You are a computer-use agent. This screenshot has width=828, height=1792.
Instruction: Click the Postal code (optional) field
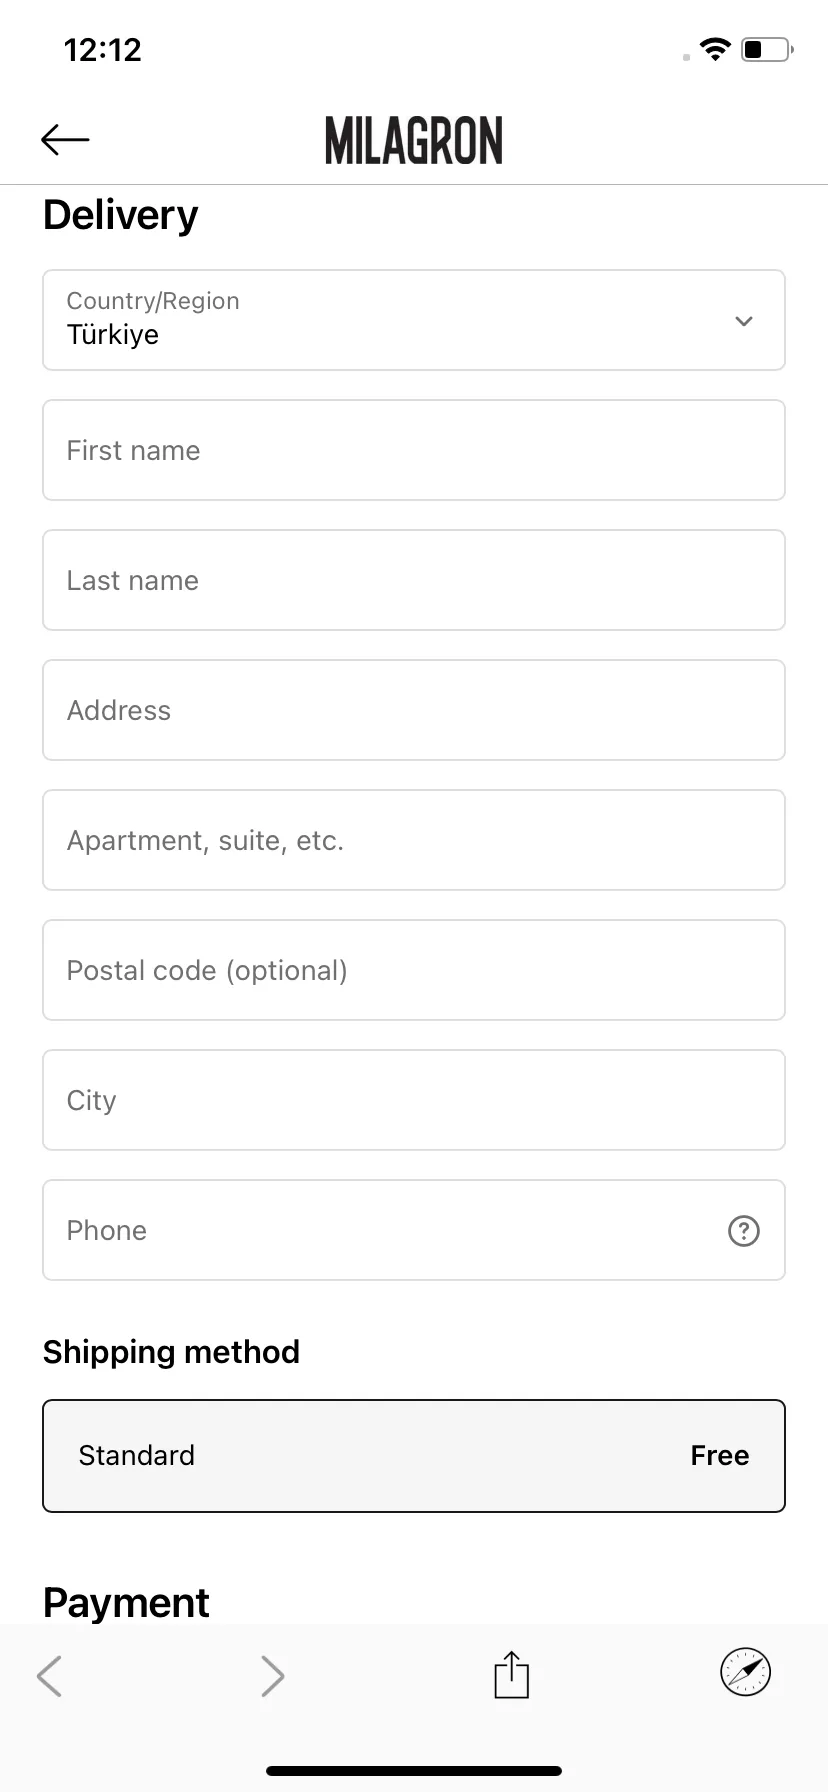click(414, 970)
